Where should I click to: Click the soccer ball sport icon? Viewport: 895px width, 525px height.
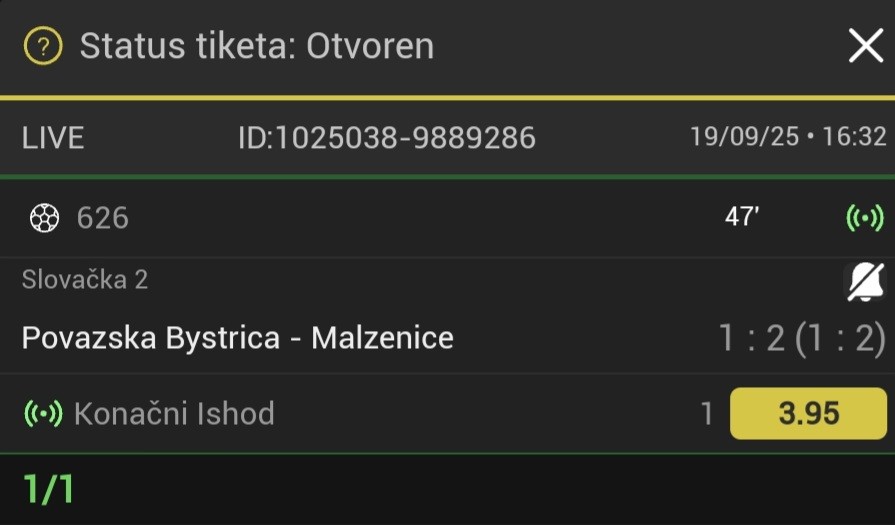coord(44,218)
